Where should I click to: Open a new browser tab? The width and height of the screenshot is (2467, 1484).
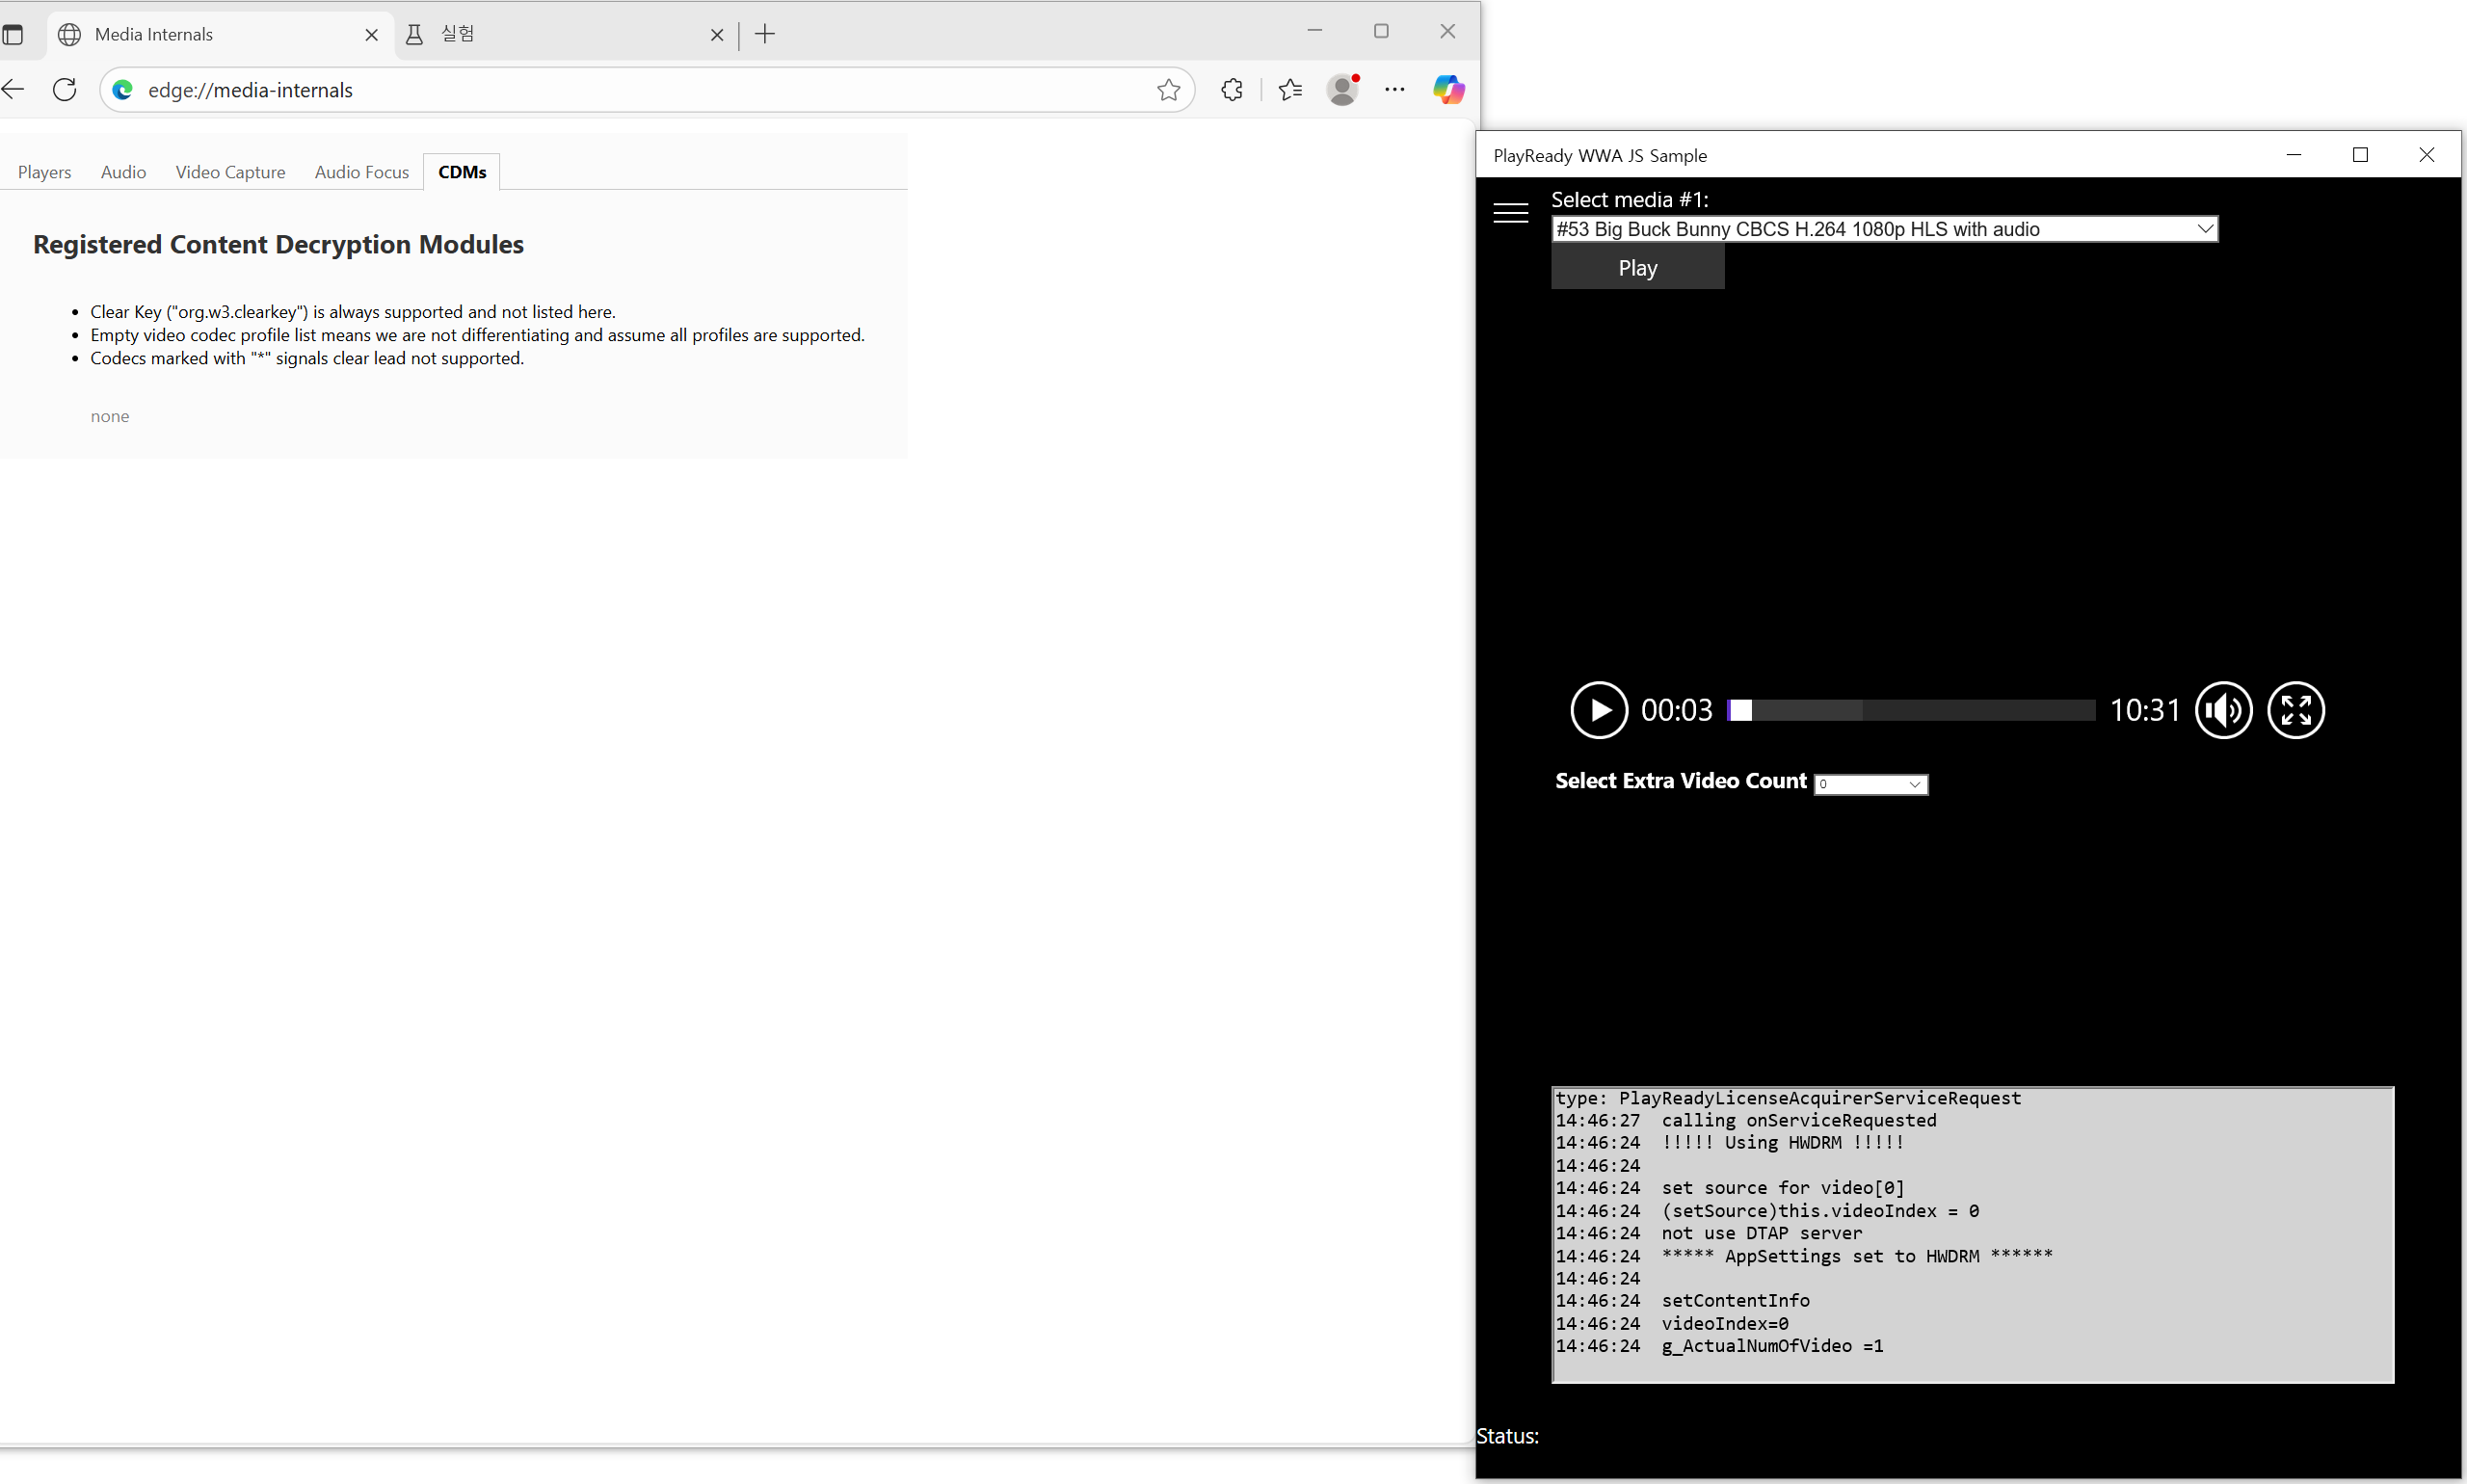pyautogui.click(x=765, y=34)
